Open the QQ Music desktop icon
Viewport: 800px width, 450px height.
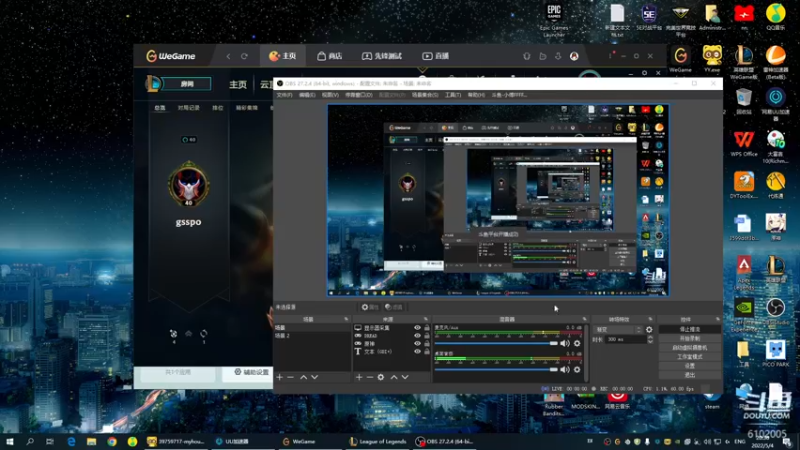pos(776,17)
